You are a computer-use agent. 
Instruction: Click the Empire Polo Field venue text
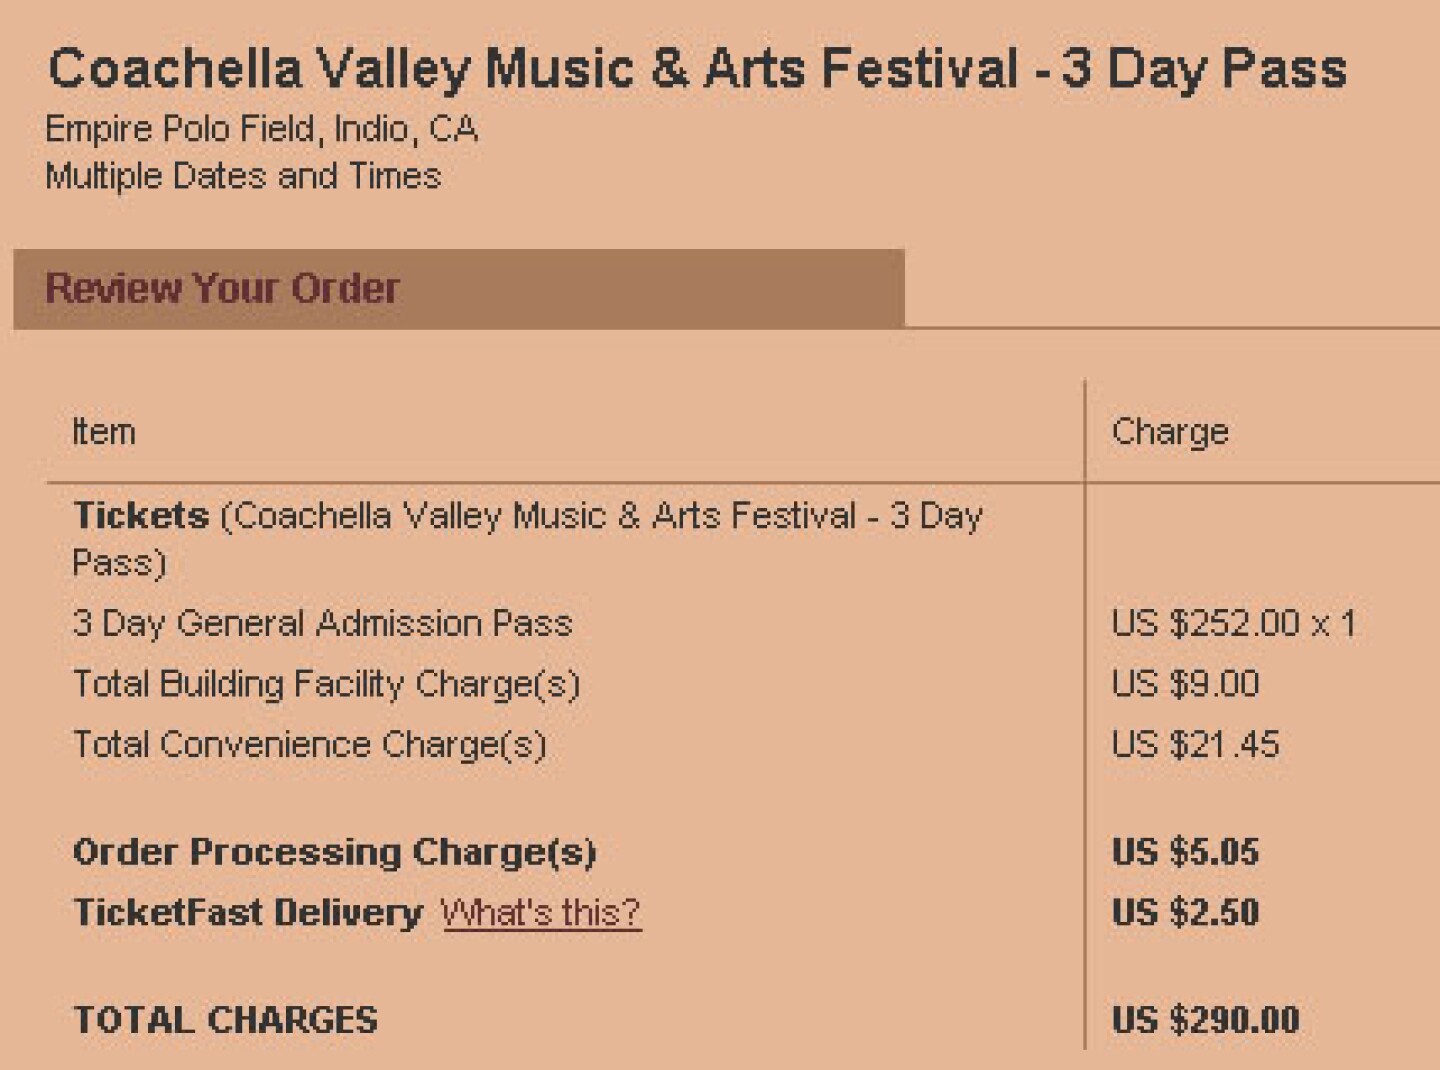click(261, 129)
